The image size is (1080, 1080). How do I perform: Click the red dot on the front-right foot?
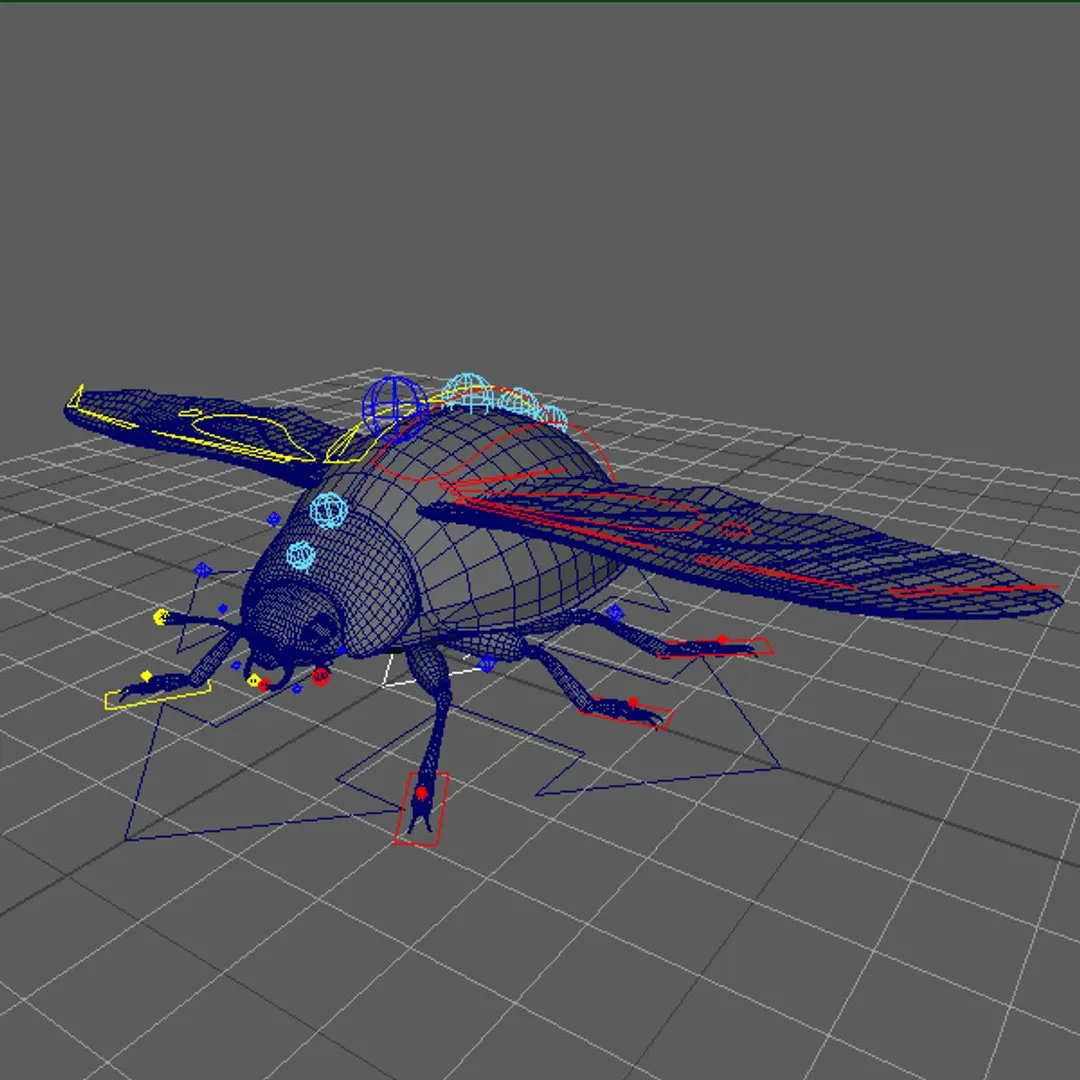pos(422,793)
